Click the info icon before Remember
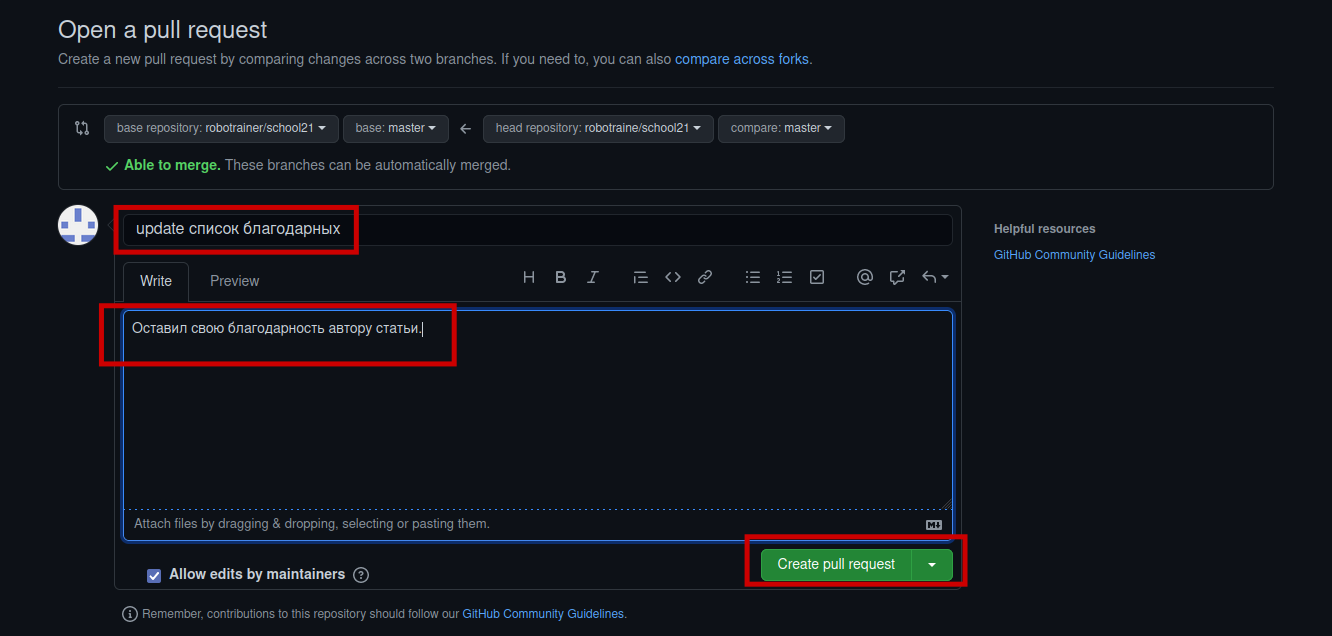 130,613
